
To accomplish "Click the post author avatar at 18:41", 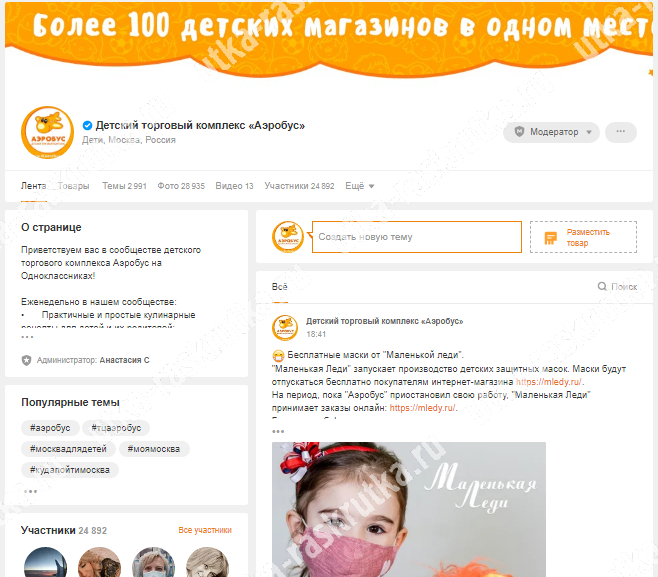I will (x=285, y=328).
